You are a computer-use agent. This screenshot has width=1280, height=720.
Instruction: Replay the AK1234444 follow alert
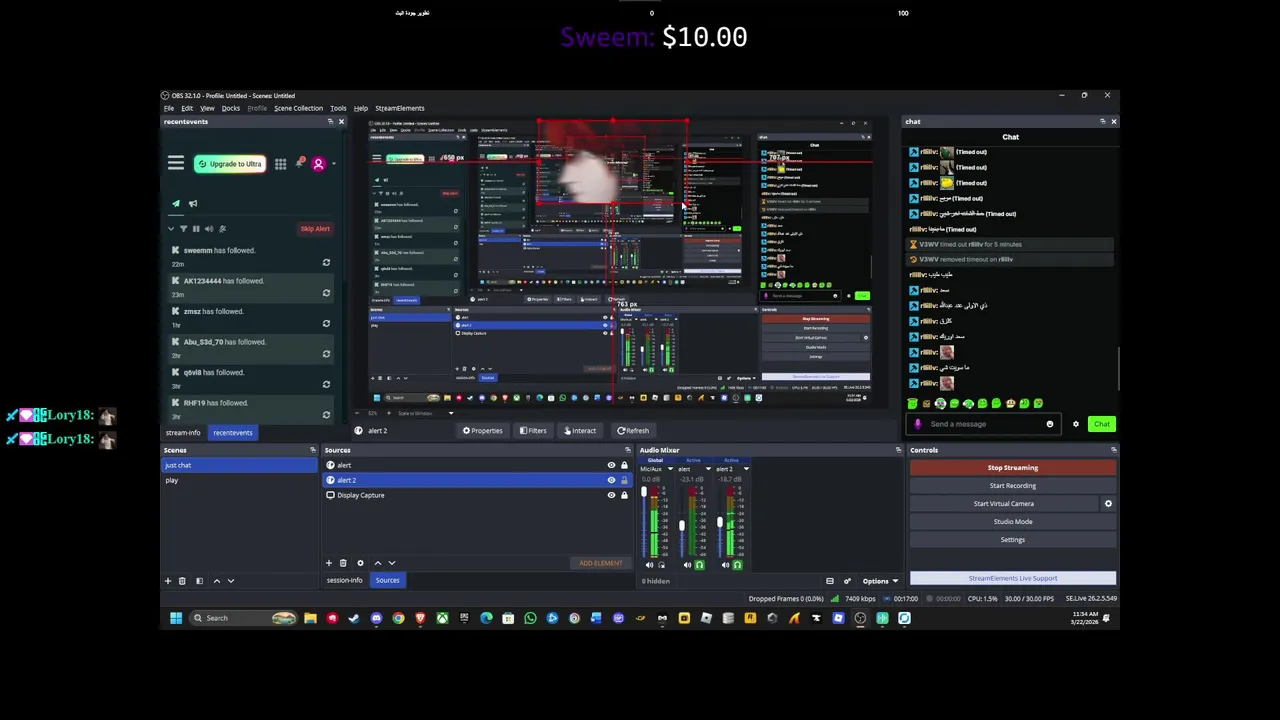(x=326, y=293)
